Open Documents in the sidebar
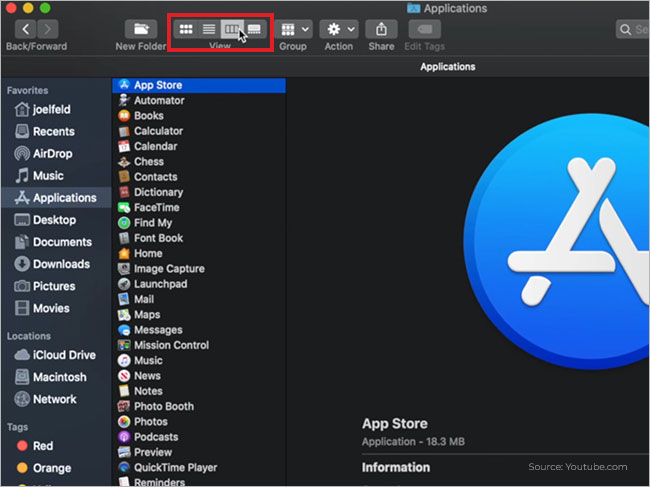Screen dimensions: 650x487 click(x=56, y=242)
